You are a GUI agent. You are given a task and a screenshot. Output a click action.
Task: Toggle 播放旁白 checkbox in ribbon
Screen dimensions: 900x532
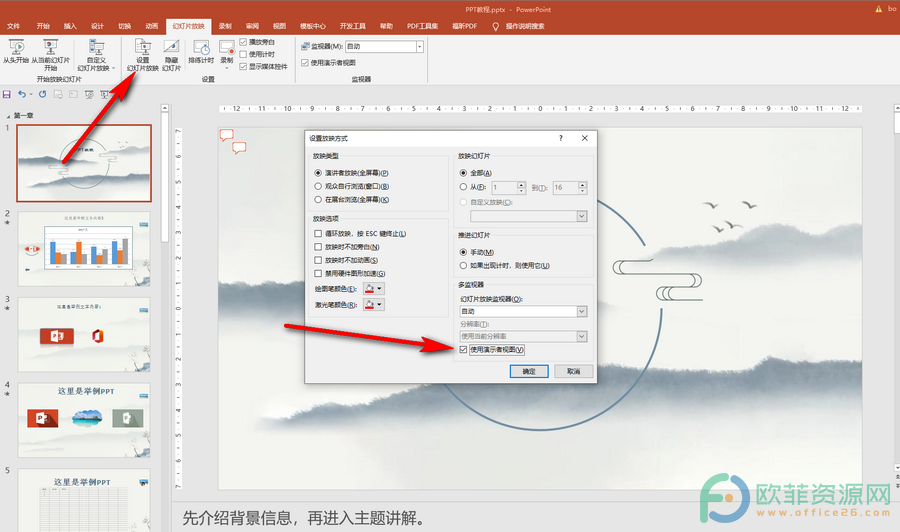[243, 42]
